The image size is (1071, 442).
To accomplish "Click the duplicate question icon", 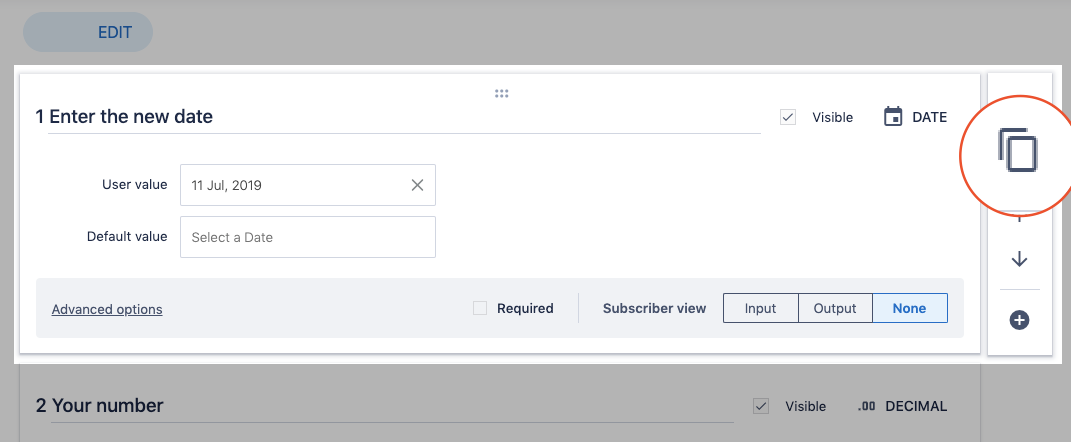I will [x=1018, y=151].
